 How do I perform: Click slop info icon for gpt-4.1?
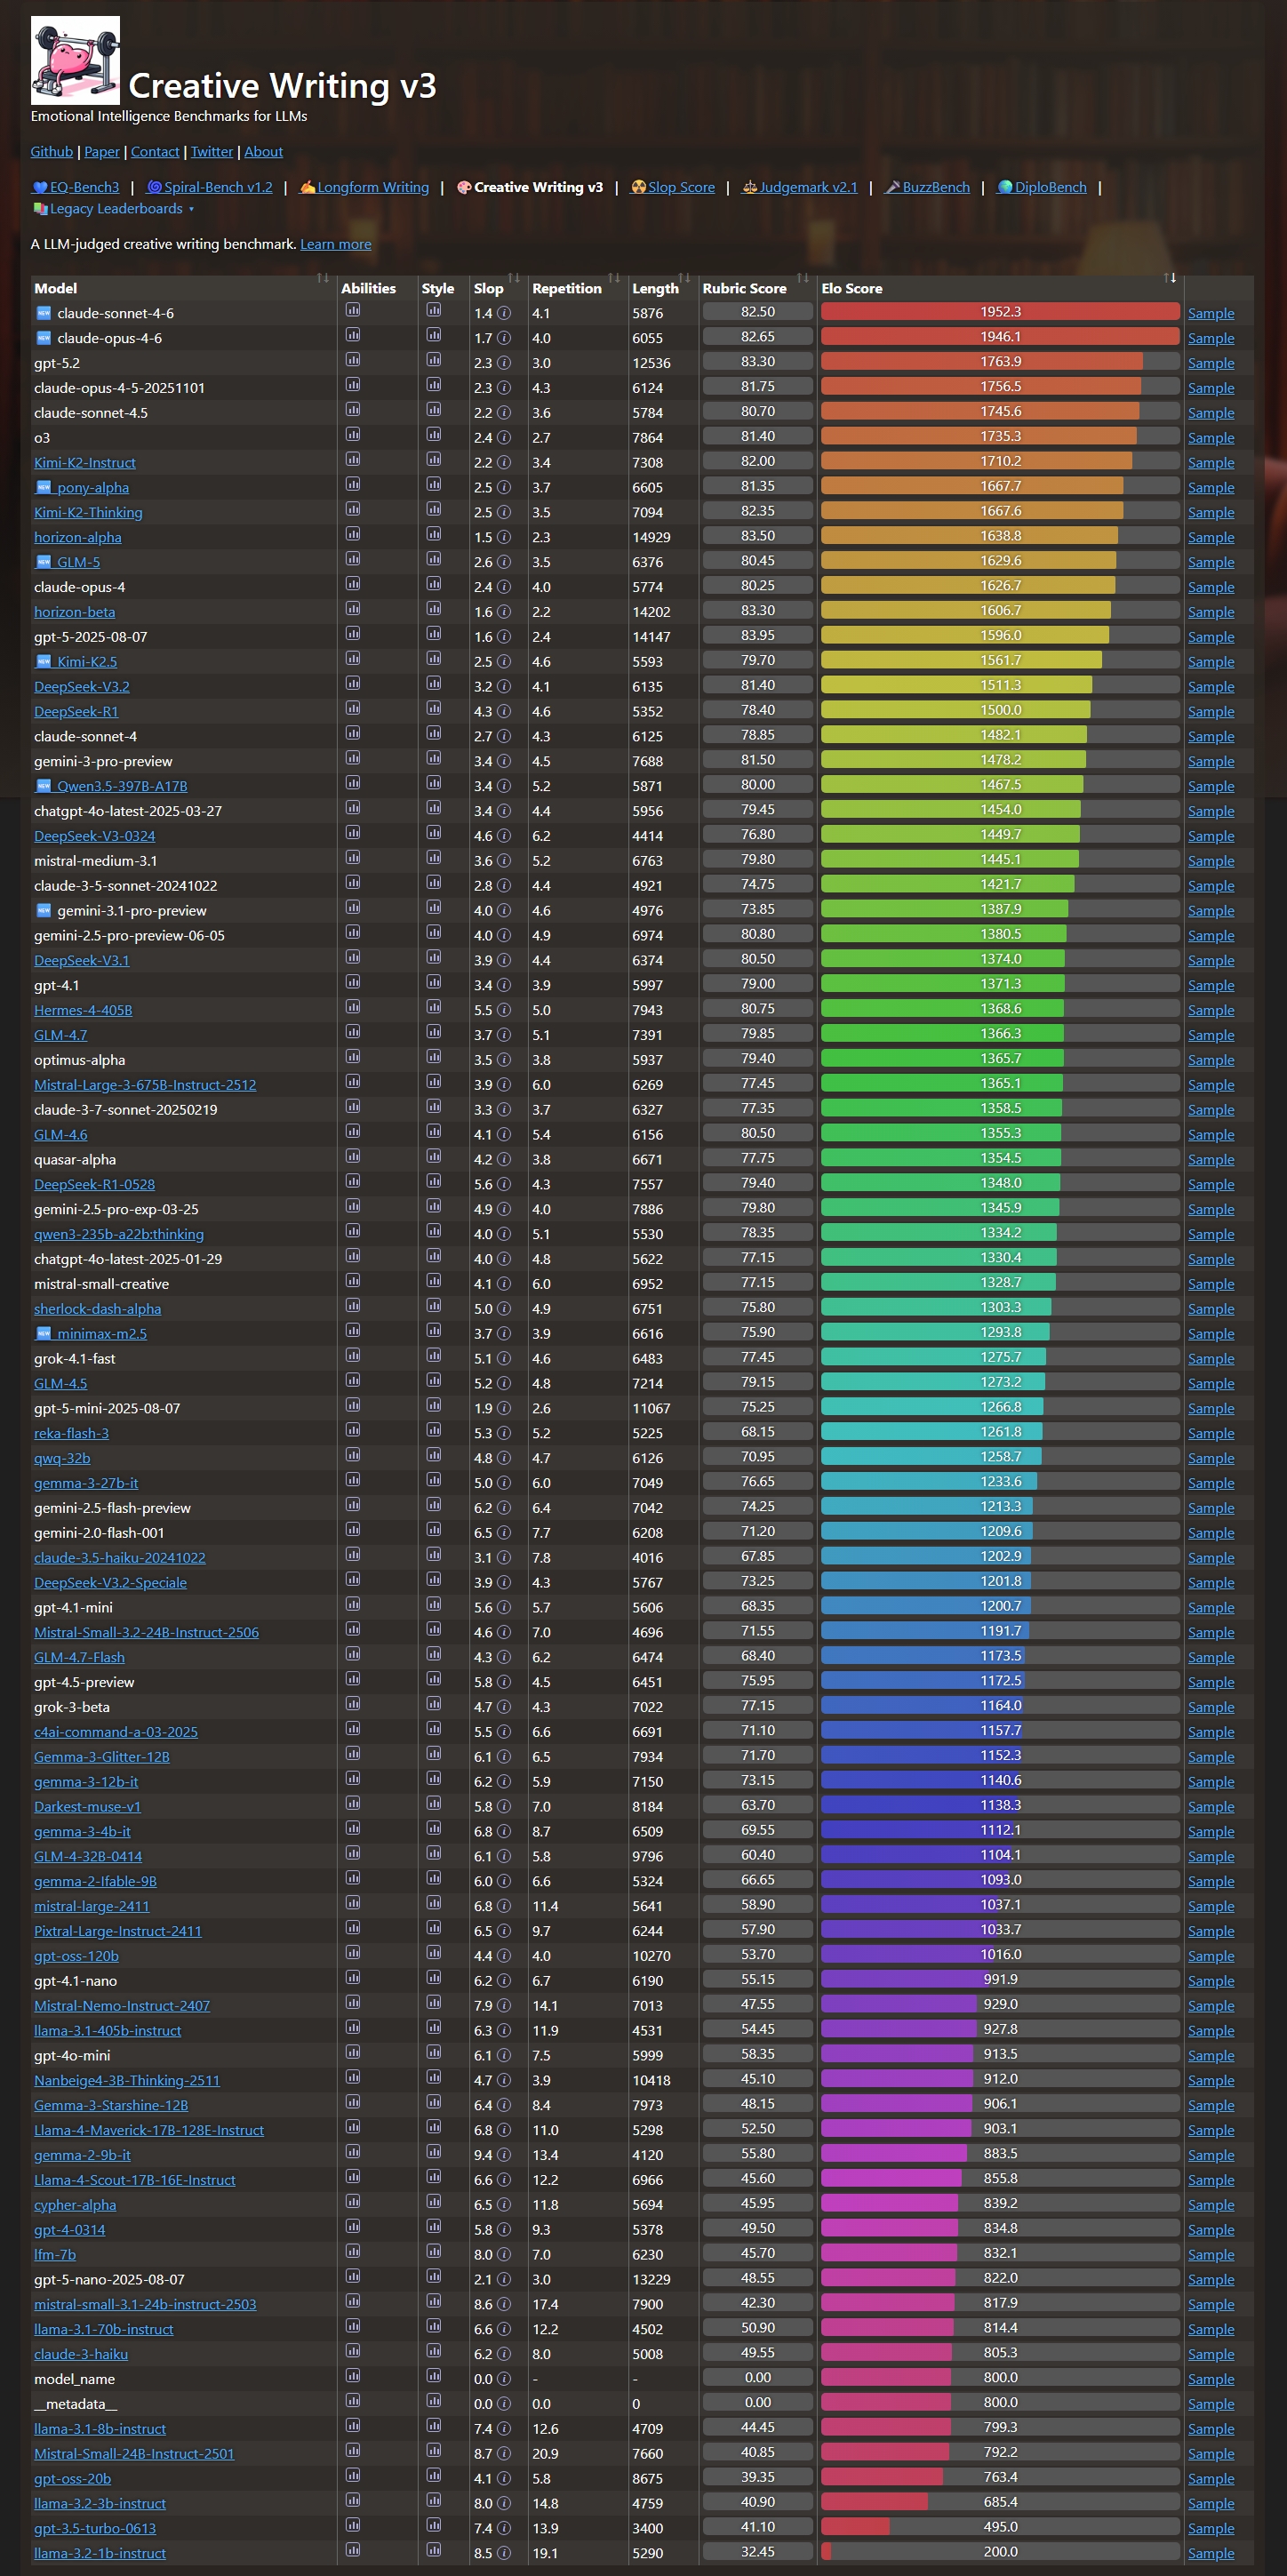[x=504, y=985]
